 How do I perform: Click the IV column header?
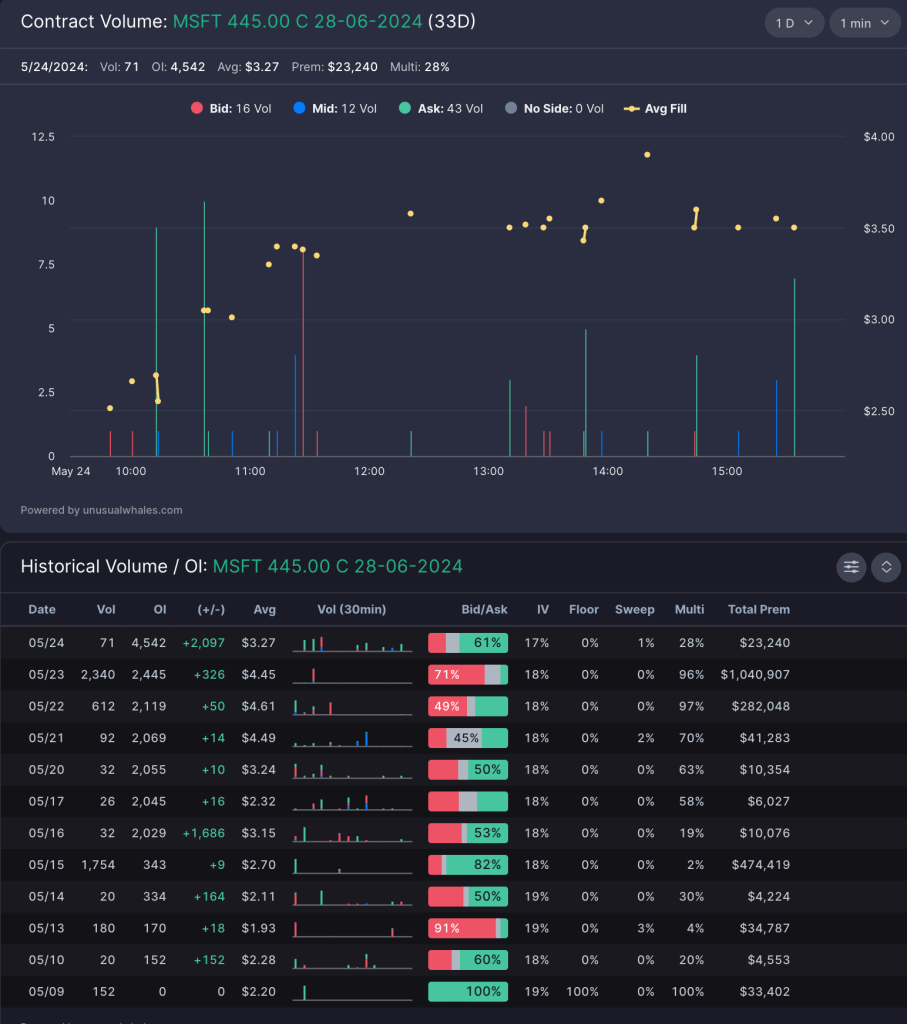543,609
